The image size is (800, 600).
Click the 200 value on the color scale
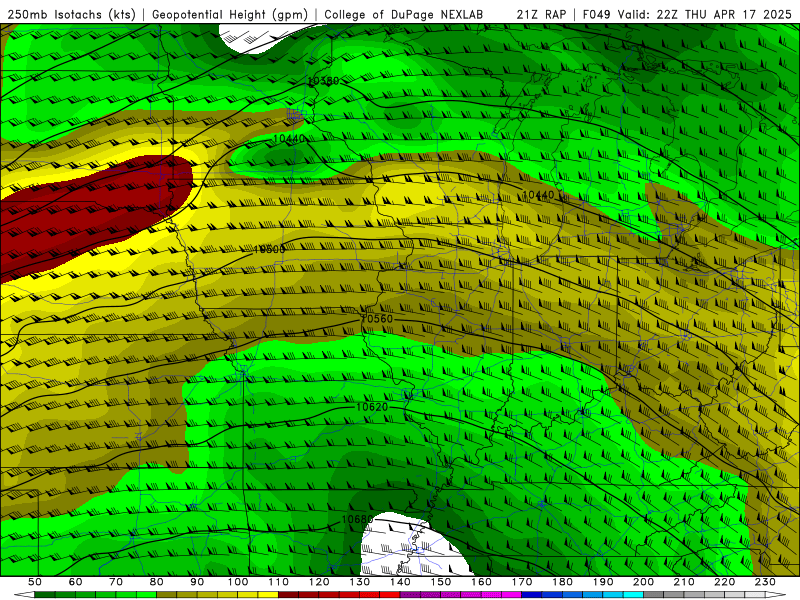point(643,582)
